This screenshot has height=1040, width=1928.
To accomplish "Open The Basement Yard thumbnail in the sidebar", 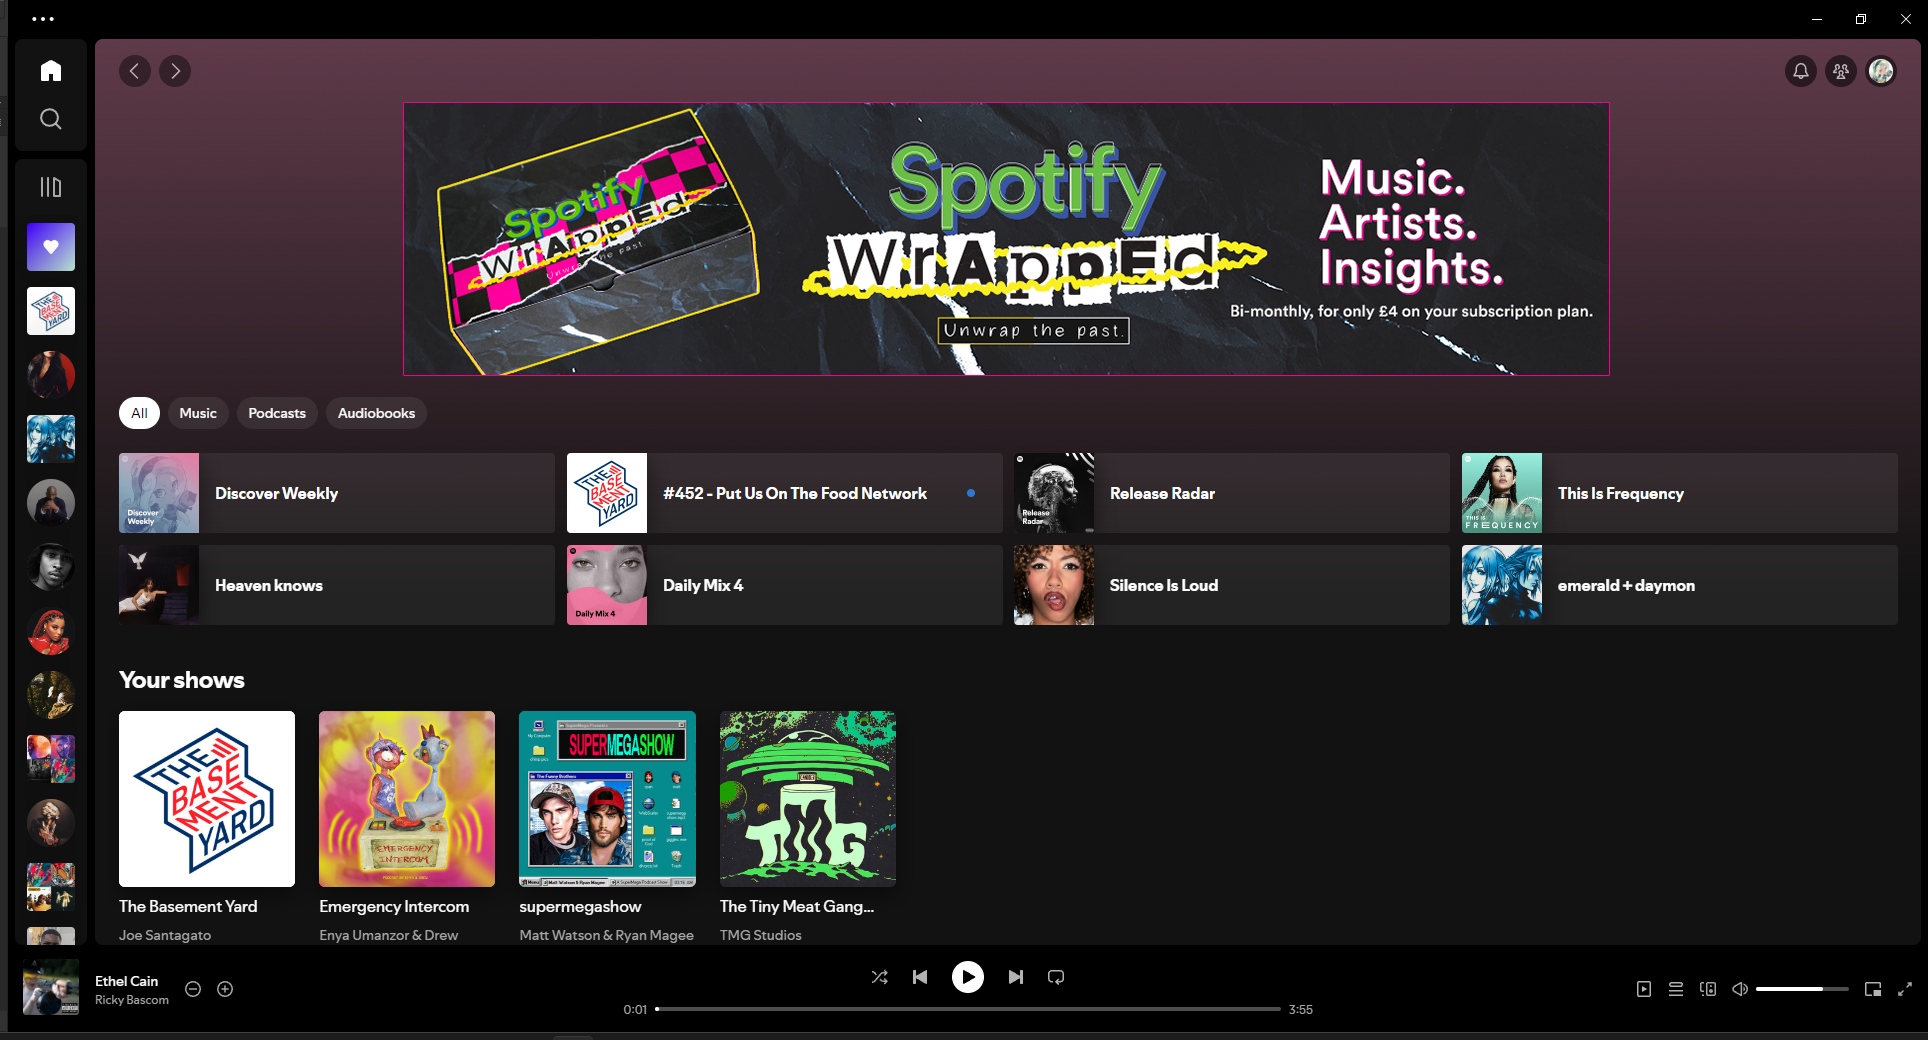I will [x=51, y=311].
